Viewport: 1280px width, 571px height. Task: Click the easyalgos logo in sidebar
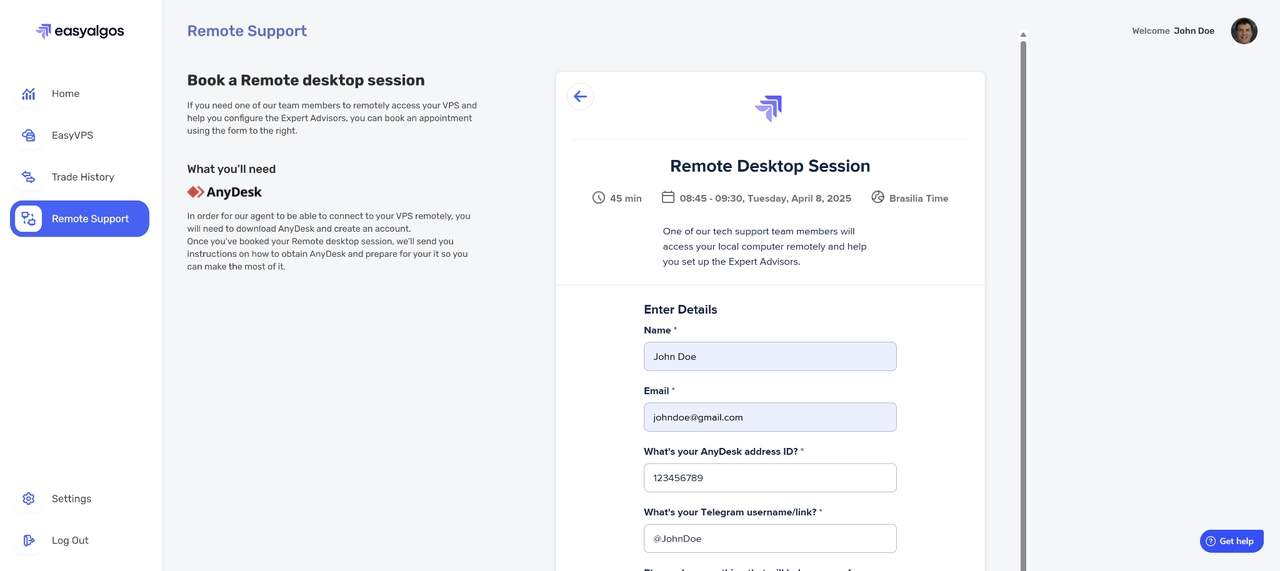pos(80,31)
